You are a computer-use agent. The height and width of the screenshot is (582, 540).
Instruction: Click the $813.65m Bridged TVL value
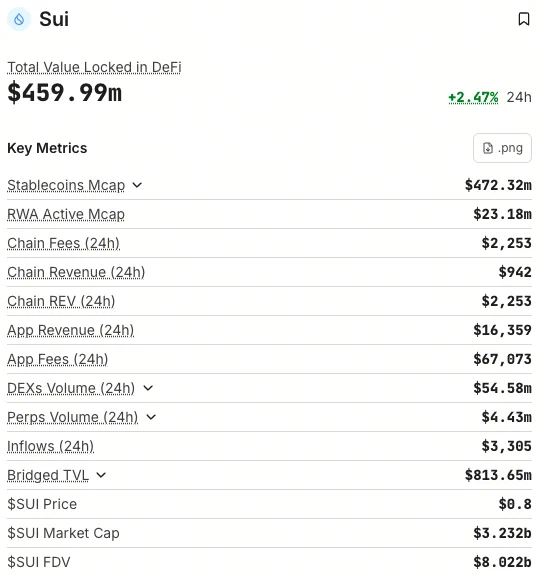tap(498, 475)
